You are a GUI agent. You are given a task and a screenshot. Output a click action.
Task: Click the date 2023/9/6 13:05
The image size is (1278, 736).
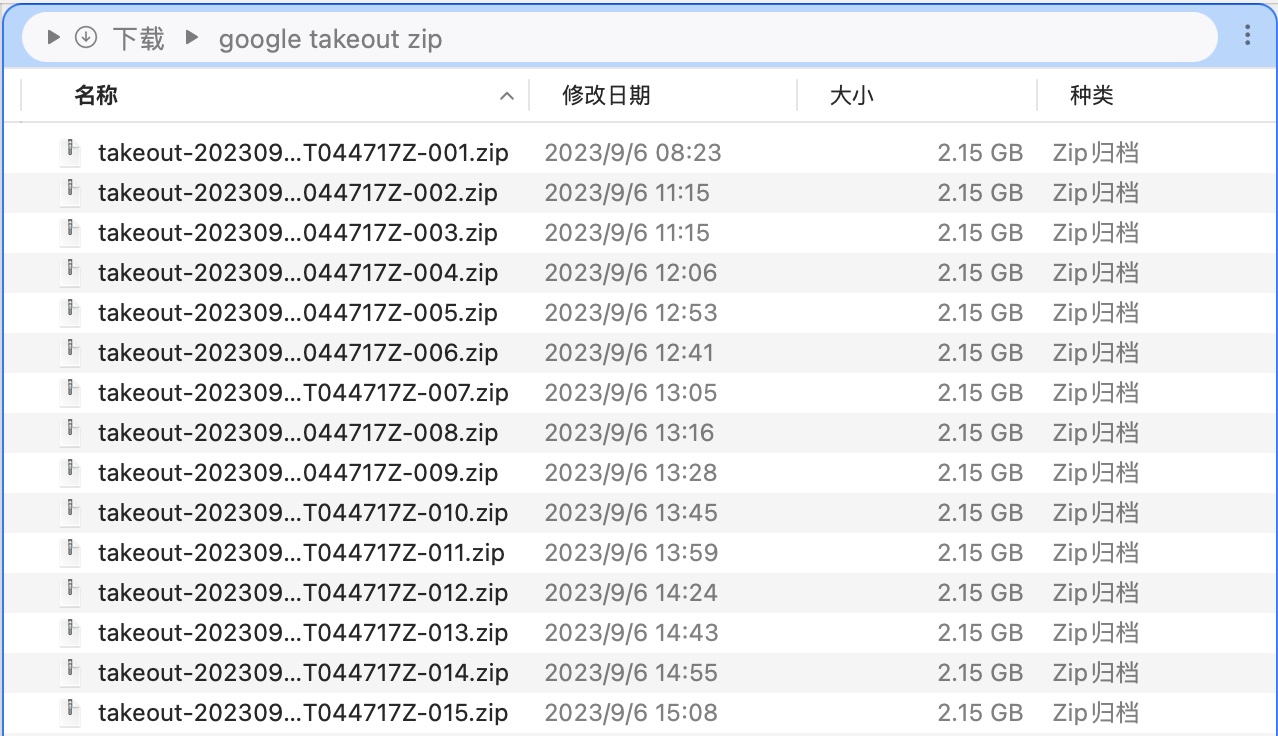pyautogui.click(x=630, y=393)
